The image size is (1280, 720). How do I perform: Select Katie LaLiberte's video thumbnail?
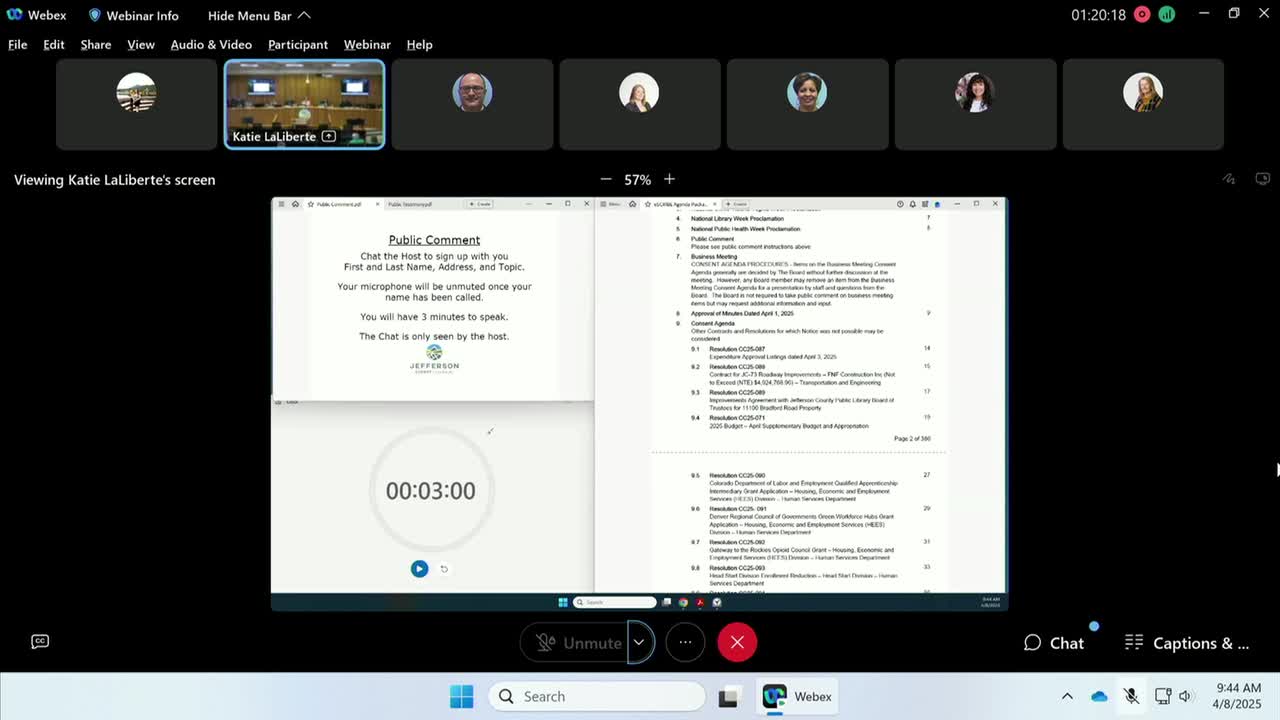coord(304,104)
